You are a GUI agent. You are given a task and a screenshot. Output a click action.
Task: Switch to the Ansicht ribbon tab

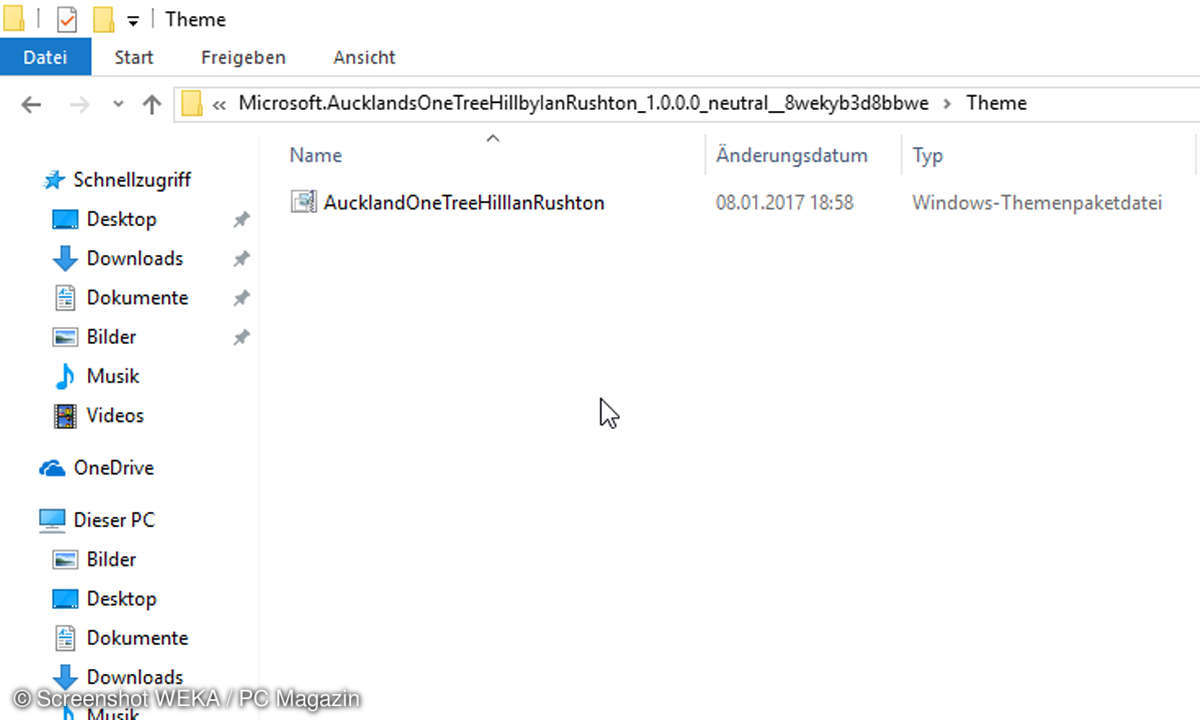[x=364, y=57]
